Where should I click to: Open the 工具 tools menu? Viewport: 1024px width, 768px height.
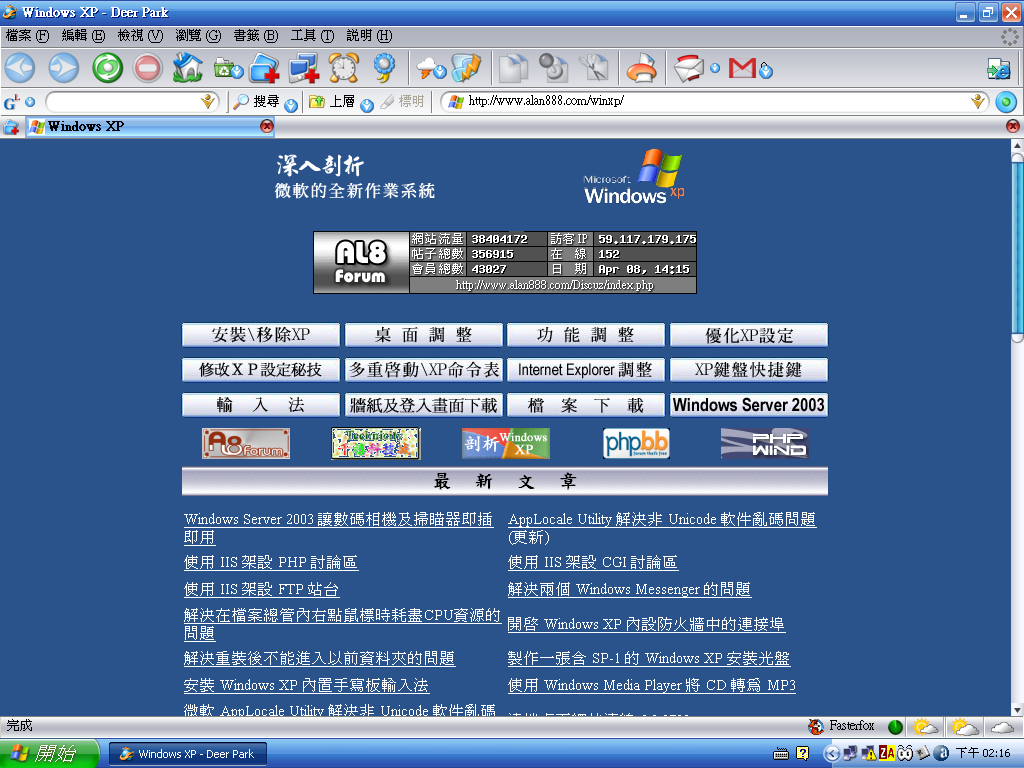(x=312, y=35)
